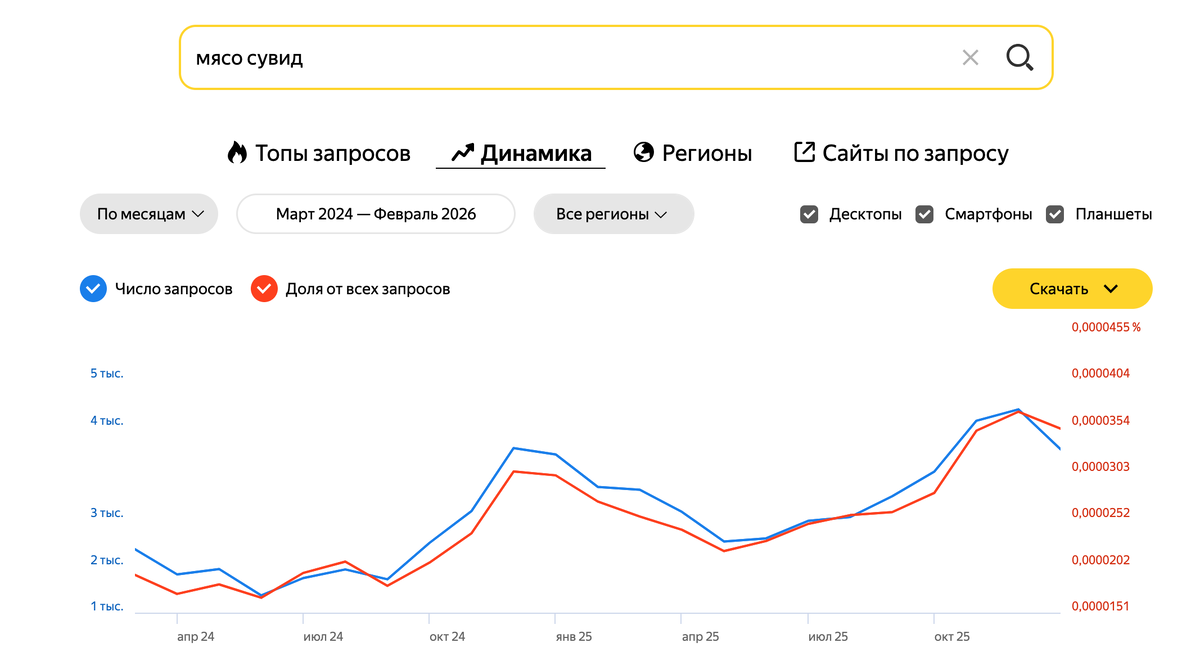Open the По месяцам grouping dropdown

click(x=149, y=214)
